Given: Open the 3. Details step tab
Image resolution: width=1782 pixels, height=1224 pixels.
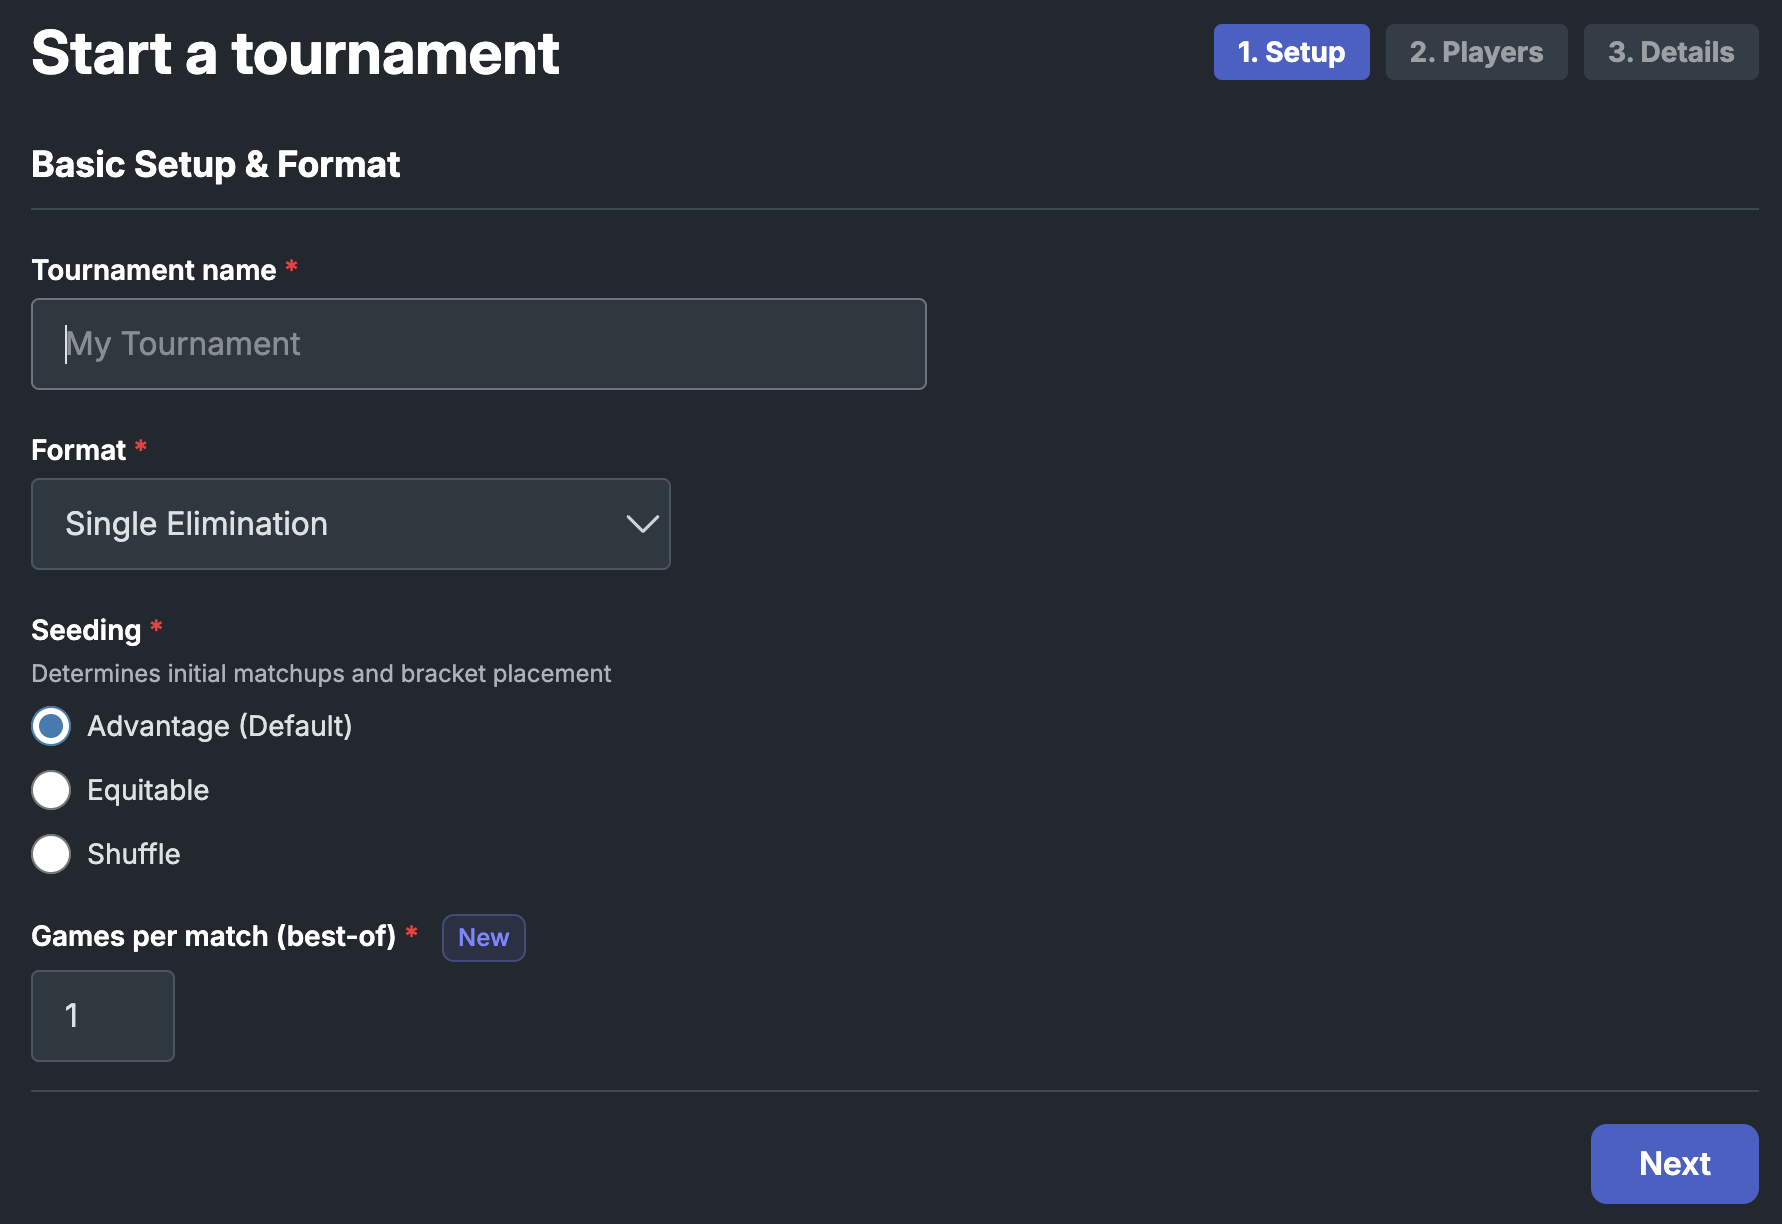Looking at the screenshot, I should [x=1671, y=52].
